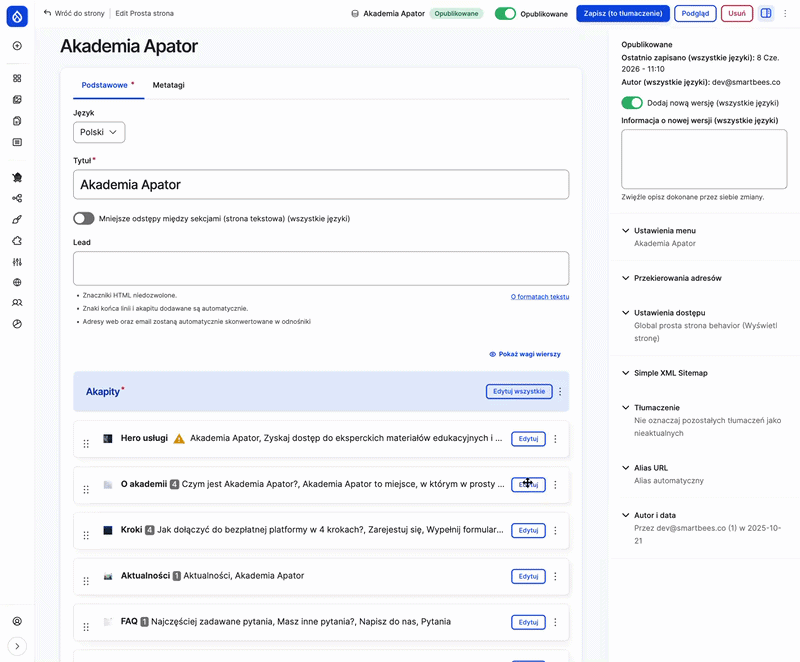The width and height of the screenshot is (800, 662).
Task: Open the top-right three-dot more actions menu
Action: [x=785, y=13]
